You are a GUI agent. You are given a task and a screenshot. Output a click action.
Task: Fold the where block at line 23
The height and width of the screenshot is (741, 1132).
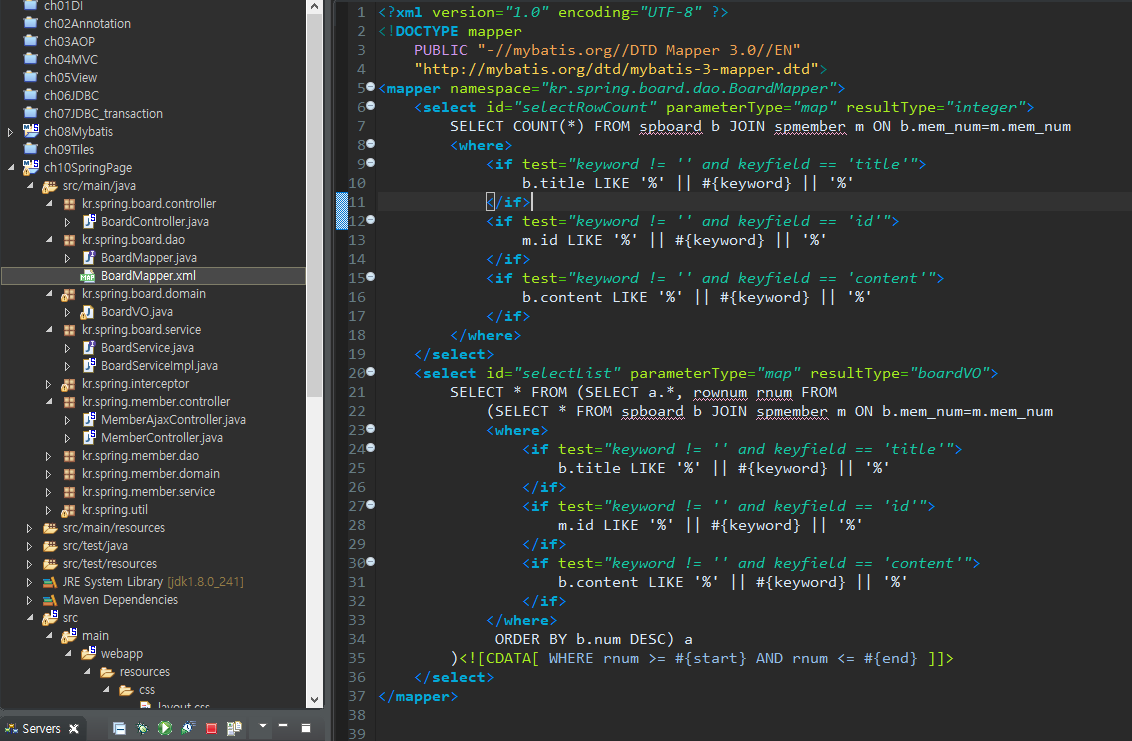[370, 429]
